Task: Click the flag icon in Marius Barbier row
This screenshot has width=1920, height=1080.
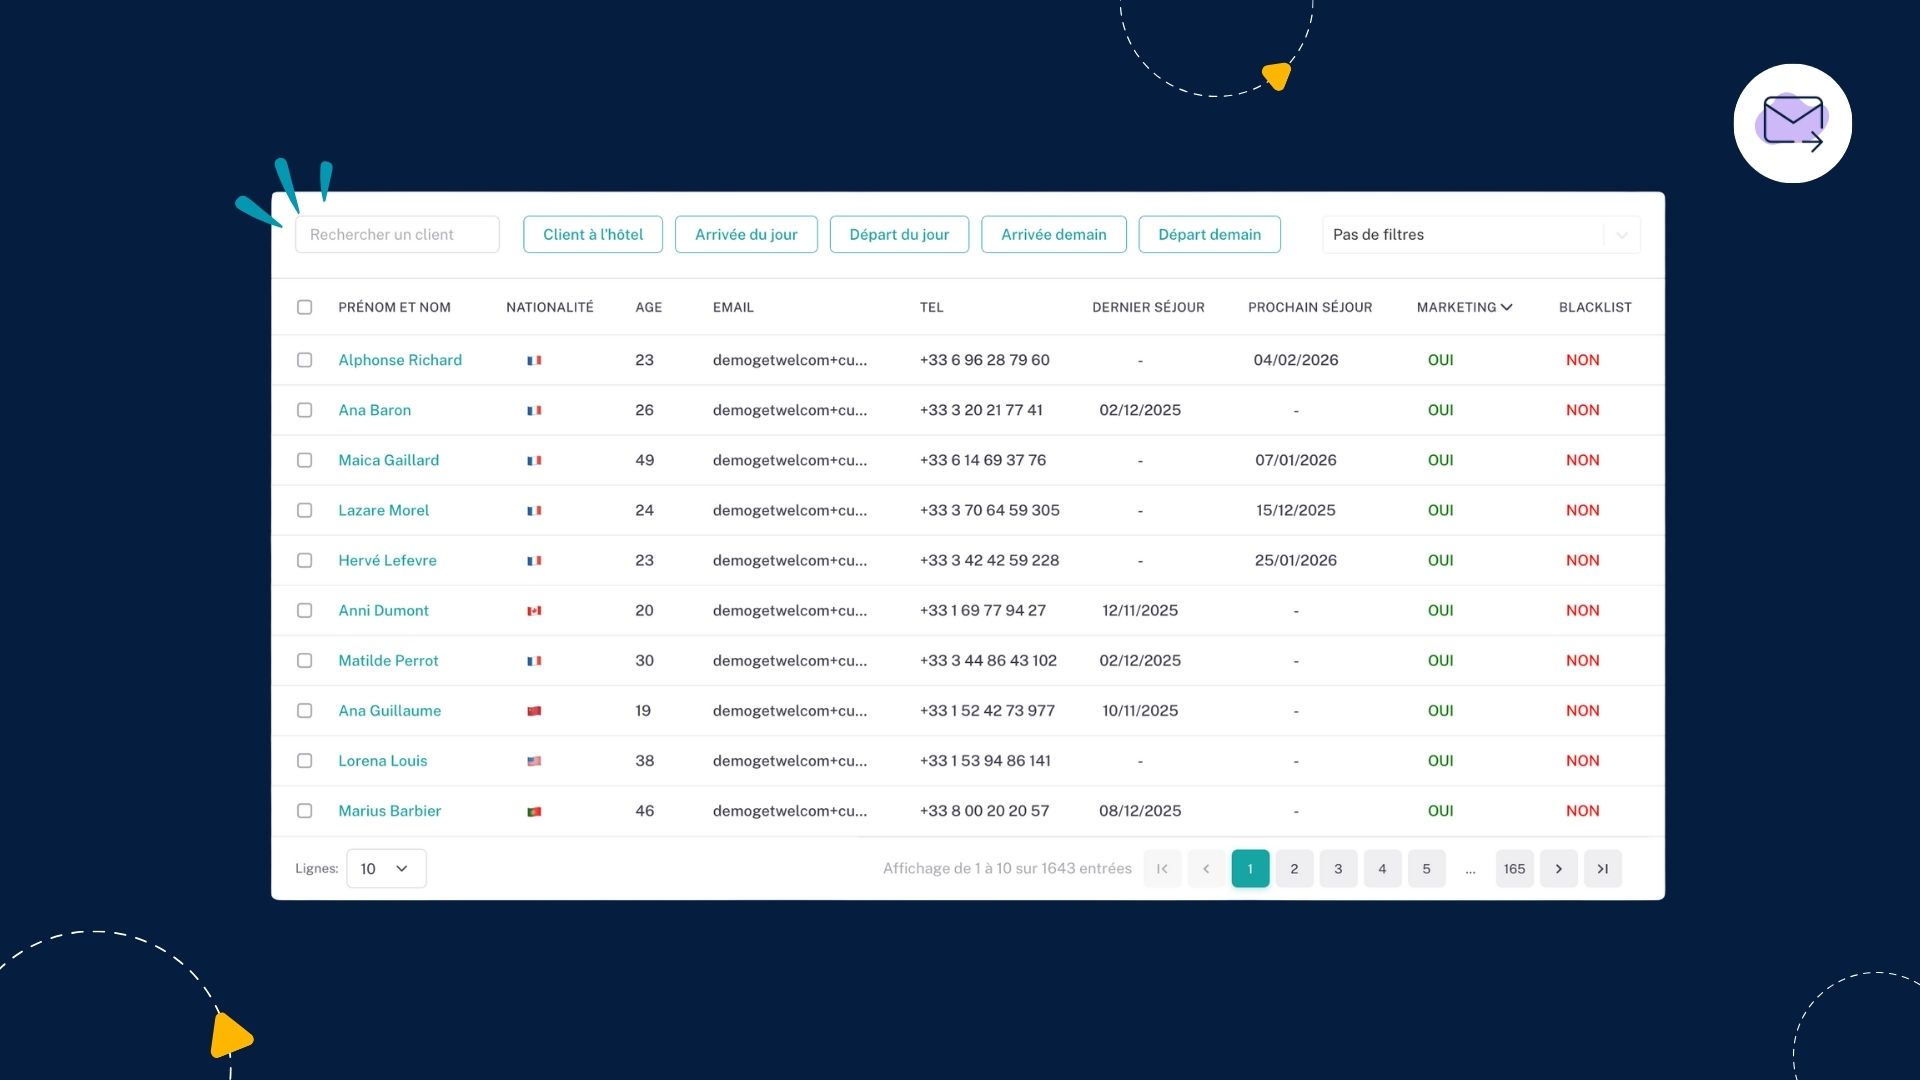Action: click(x=534, y=811)
